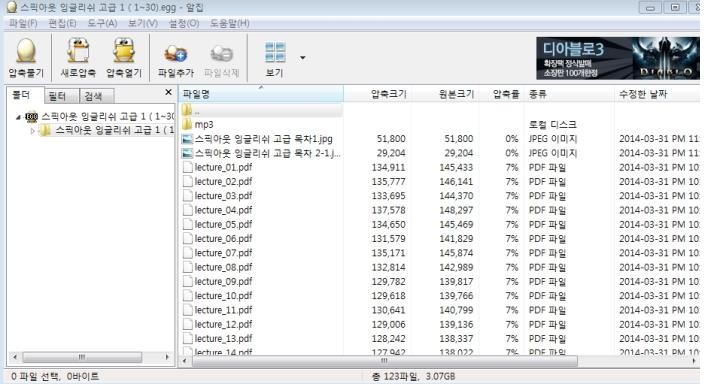Close the folder side panel
The image size is (720, 384).
(x=169, y=92)
